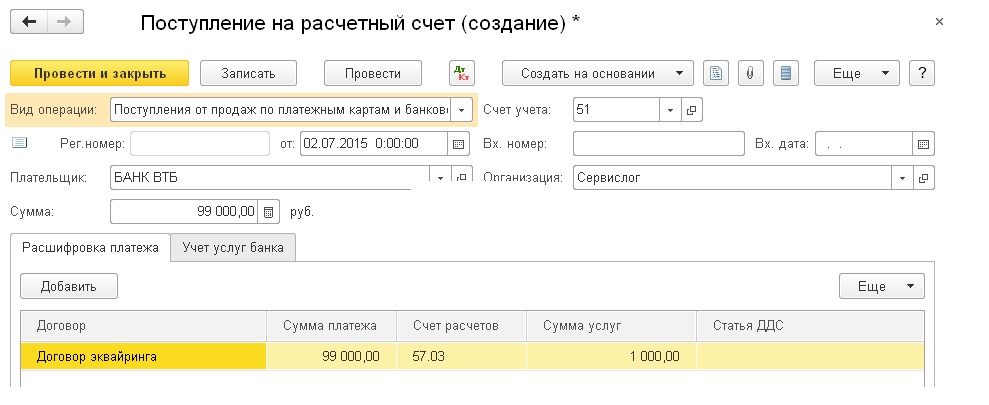Click Провести и закрыть
989x405 pixels.
(100, 73)
